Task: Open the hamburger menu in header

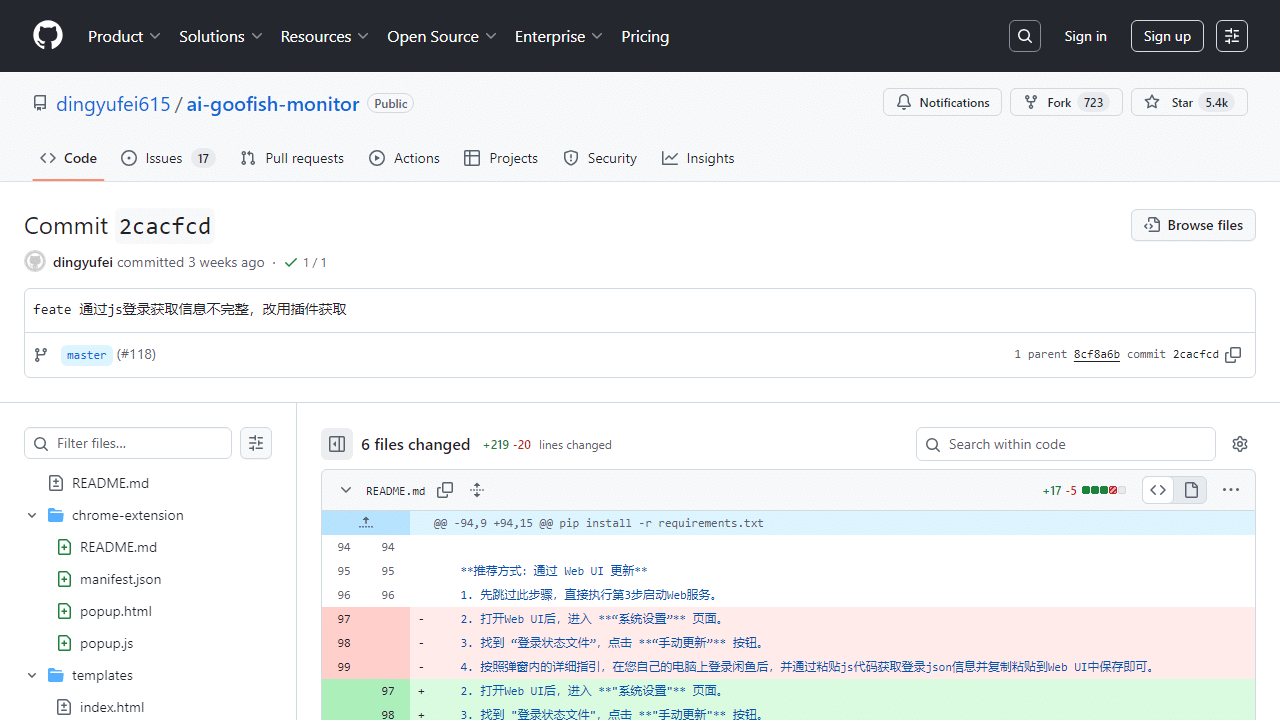Action: (1232, 36)
